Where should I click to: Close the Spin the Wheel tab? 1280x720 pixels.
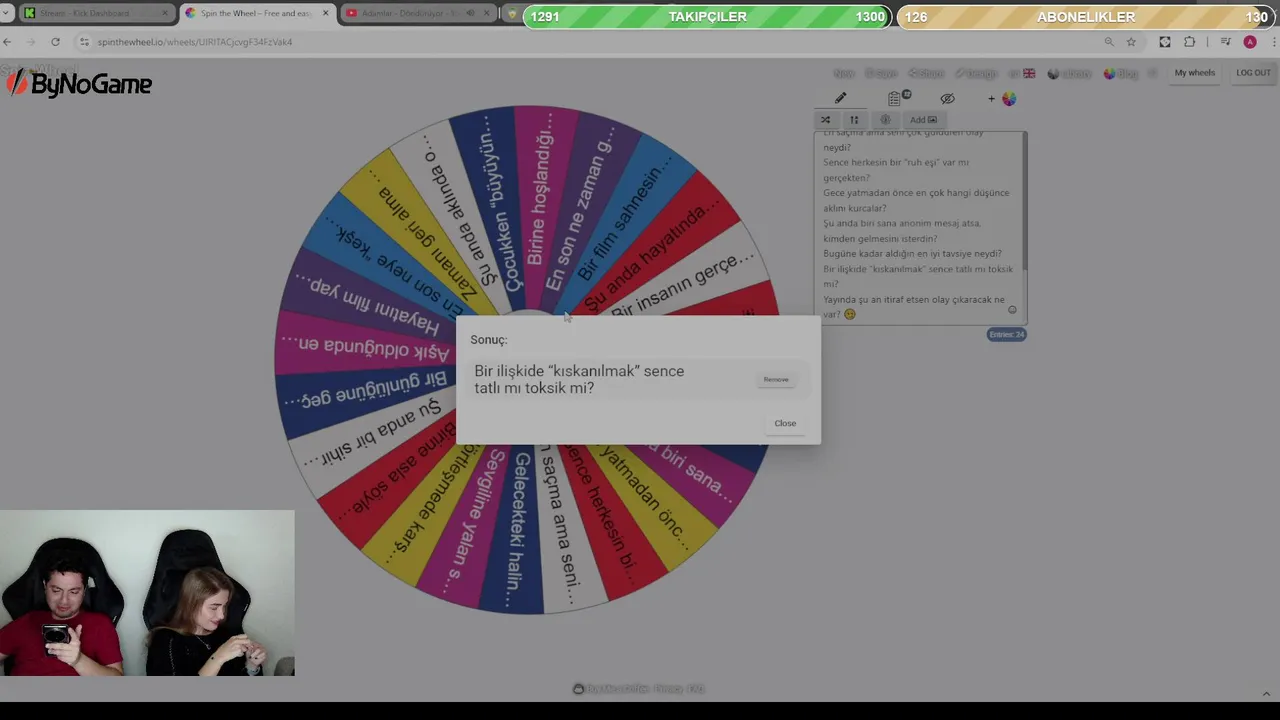coord(325,13)
